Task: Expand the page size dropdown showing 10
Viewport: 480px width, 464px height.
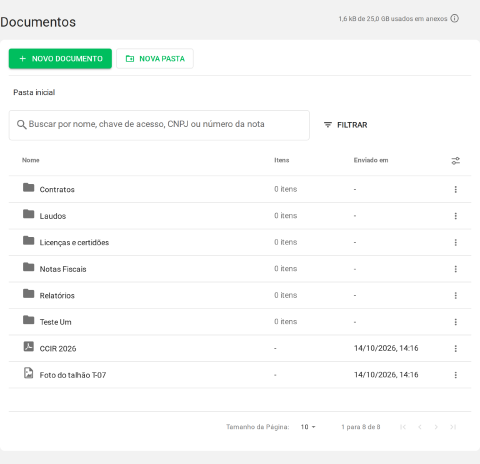Action: click(x=308, y=427)
